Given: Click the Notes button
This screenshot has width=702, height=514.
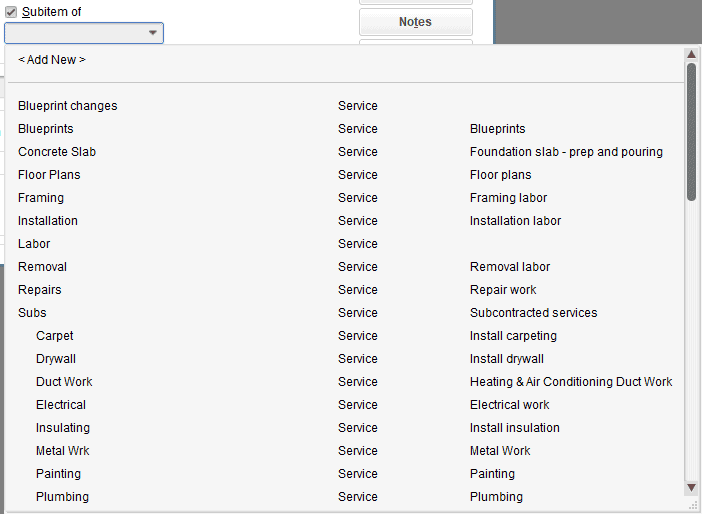Looking at the screenshot, I should coord(415,22).
